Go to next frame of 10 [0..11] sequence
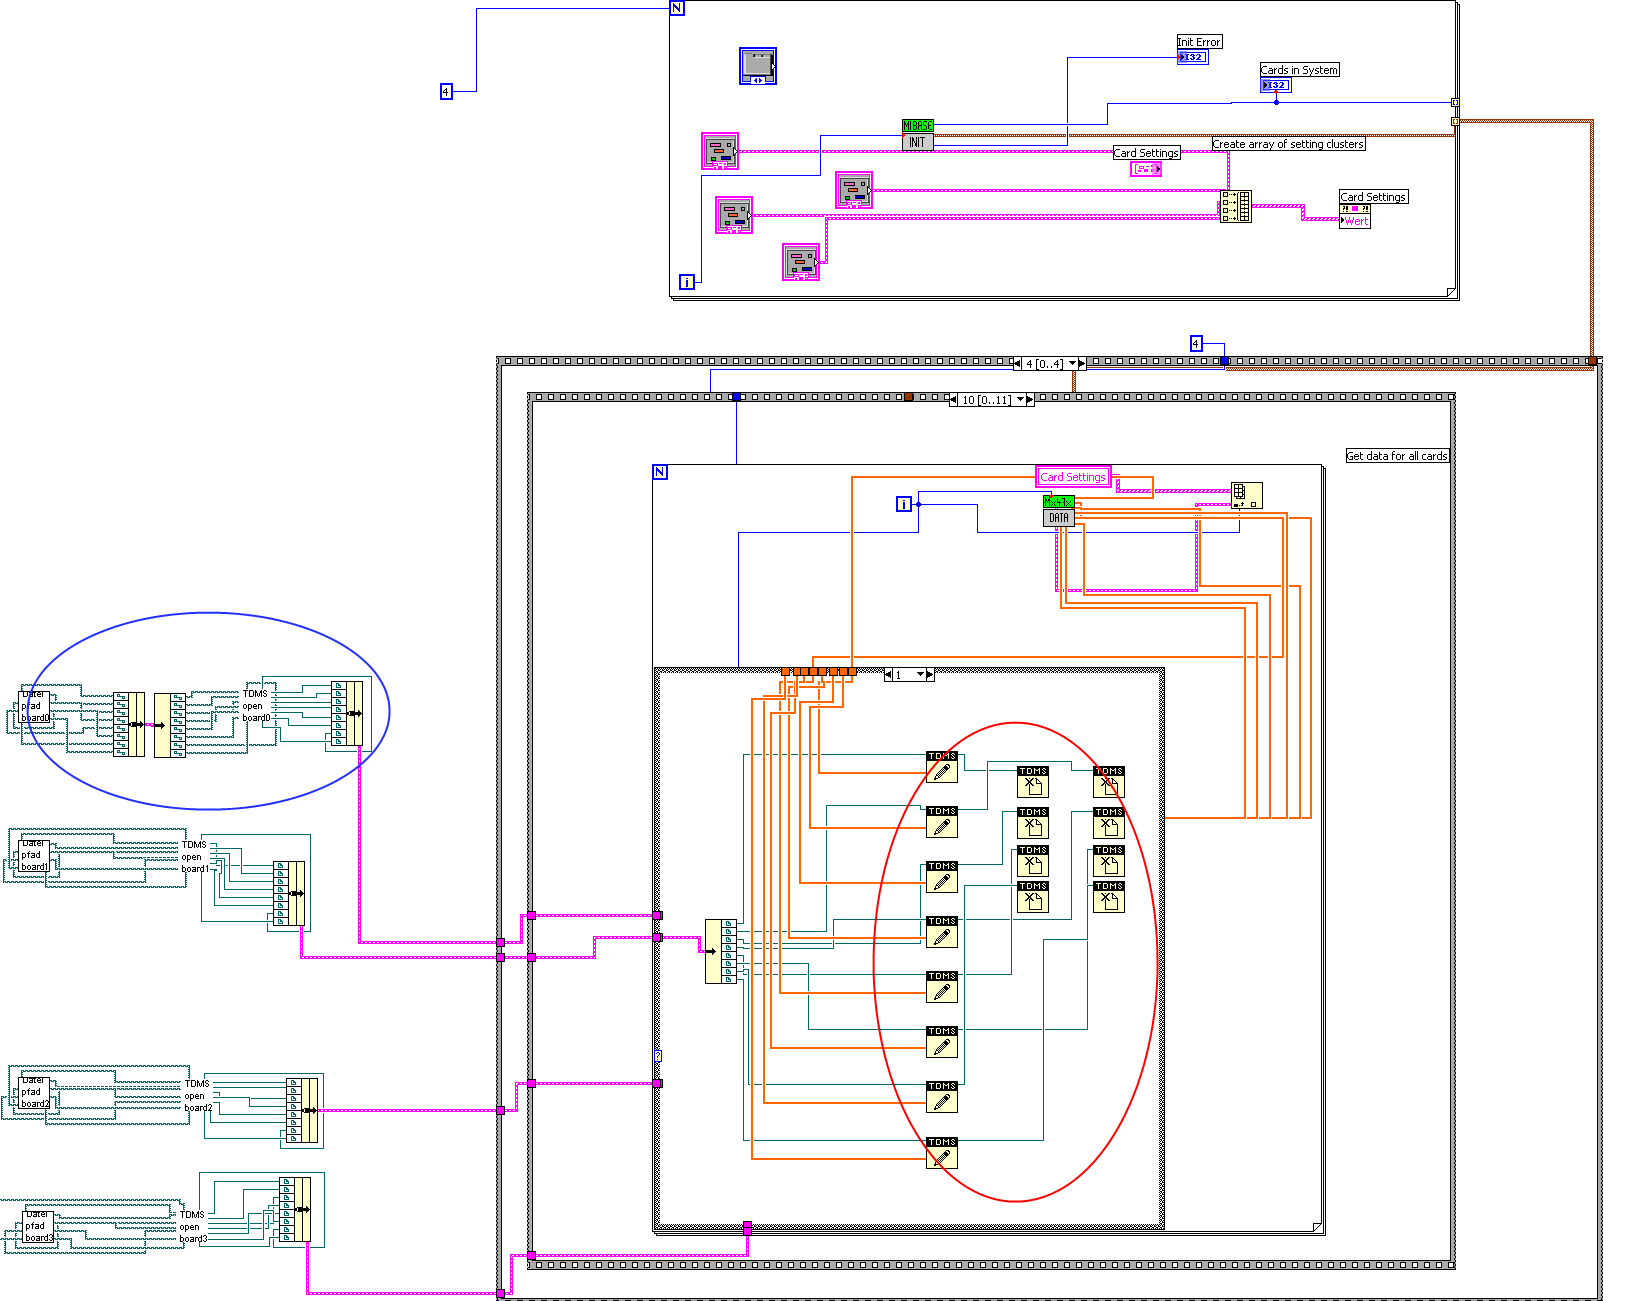Image resolution: width=1625 pixels, height=1301 pixels. [1031, 400]
